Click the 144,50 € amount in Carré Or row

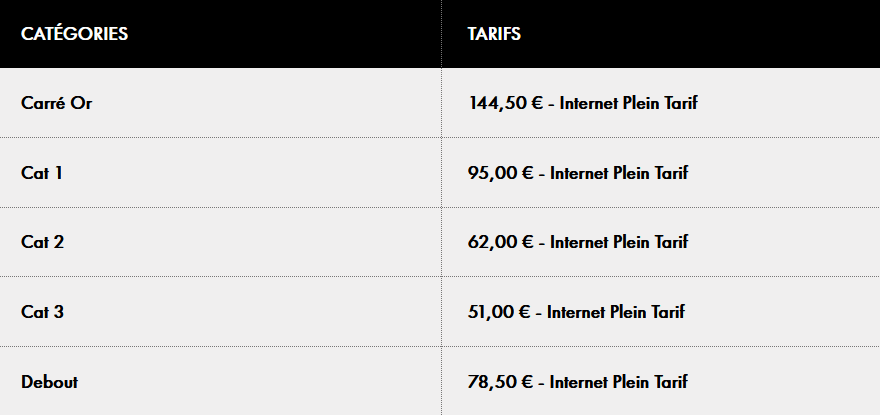click(505, 103)
